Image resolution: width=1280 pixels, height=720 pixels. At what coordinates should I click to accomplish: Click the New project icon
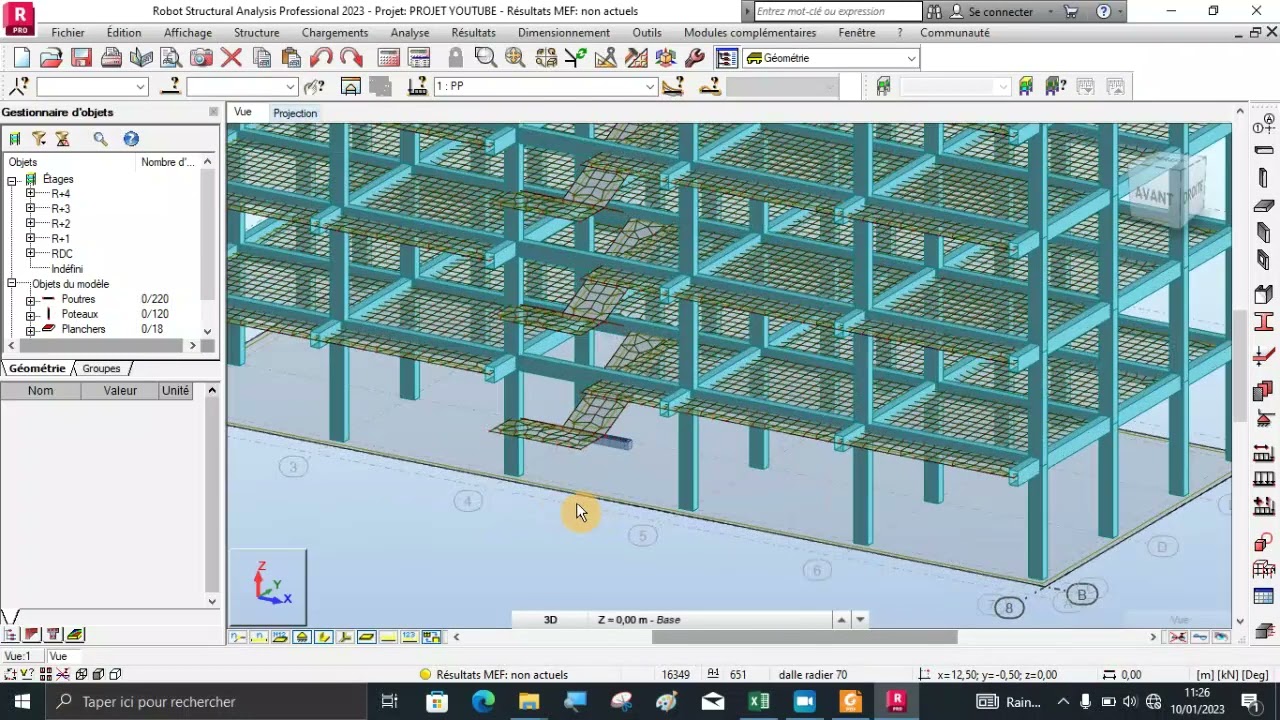point(22,57)
